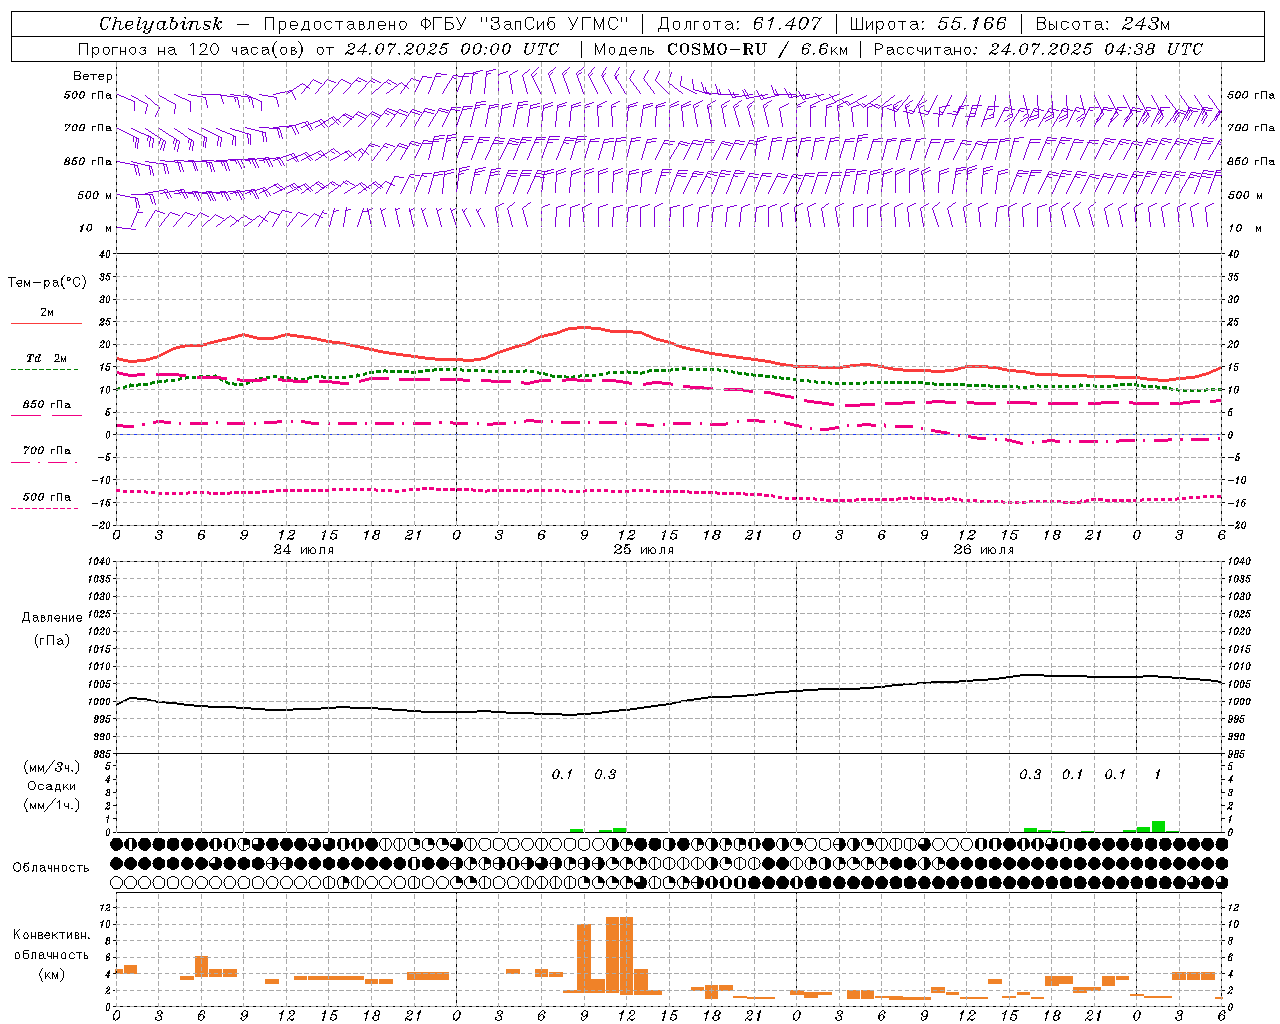Click the Chelyabinsk station title
This screenshot has width=1280, height=1024.
160,24
